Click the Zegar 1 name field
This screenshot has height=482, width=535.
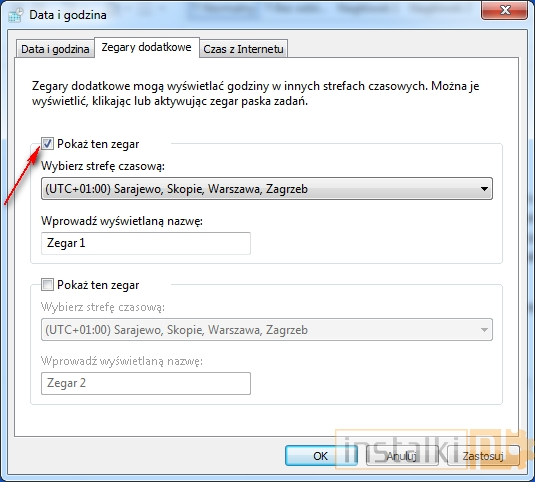coord(146,243)
